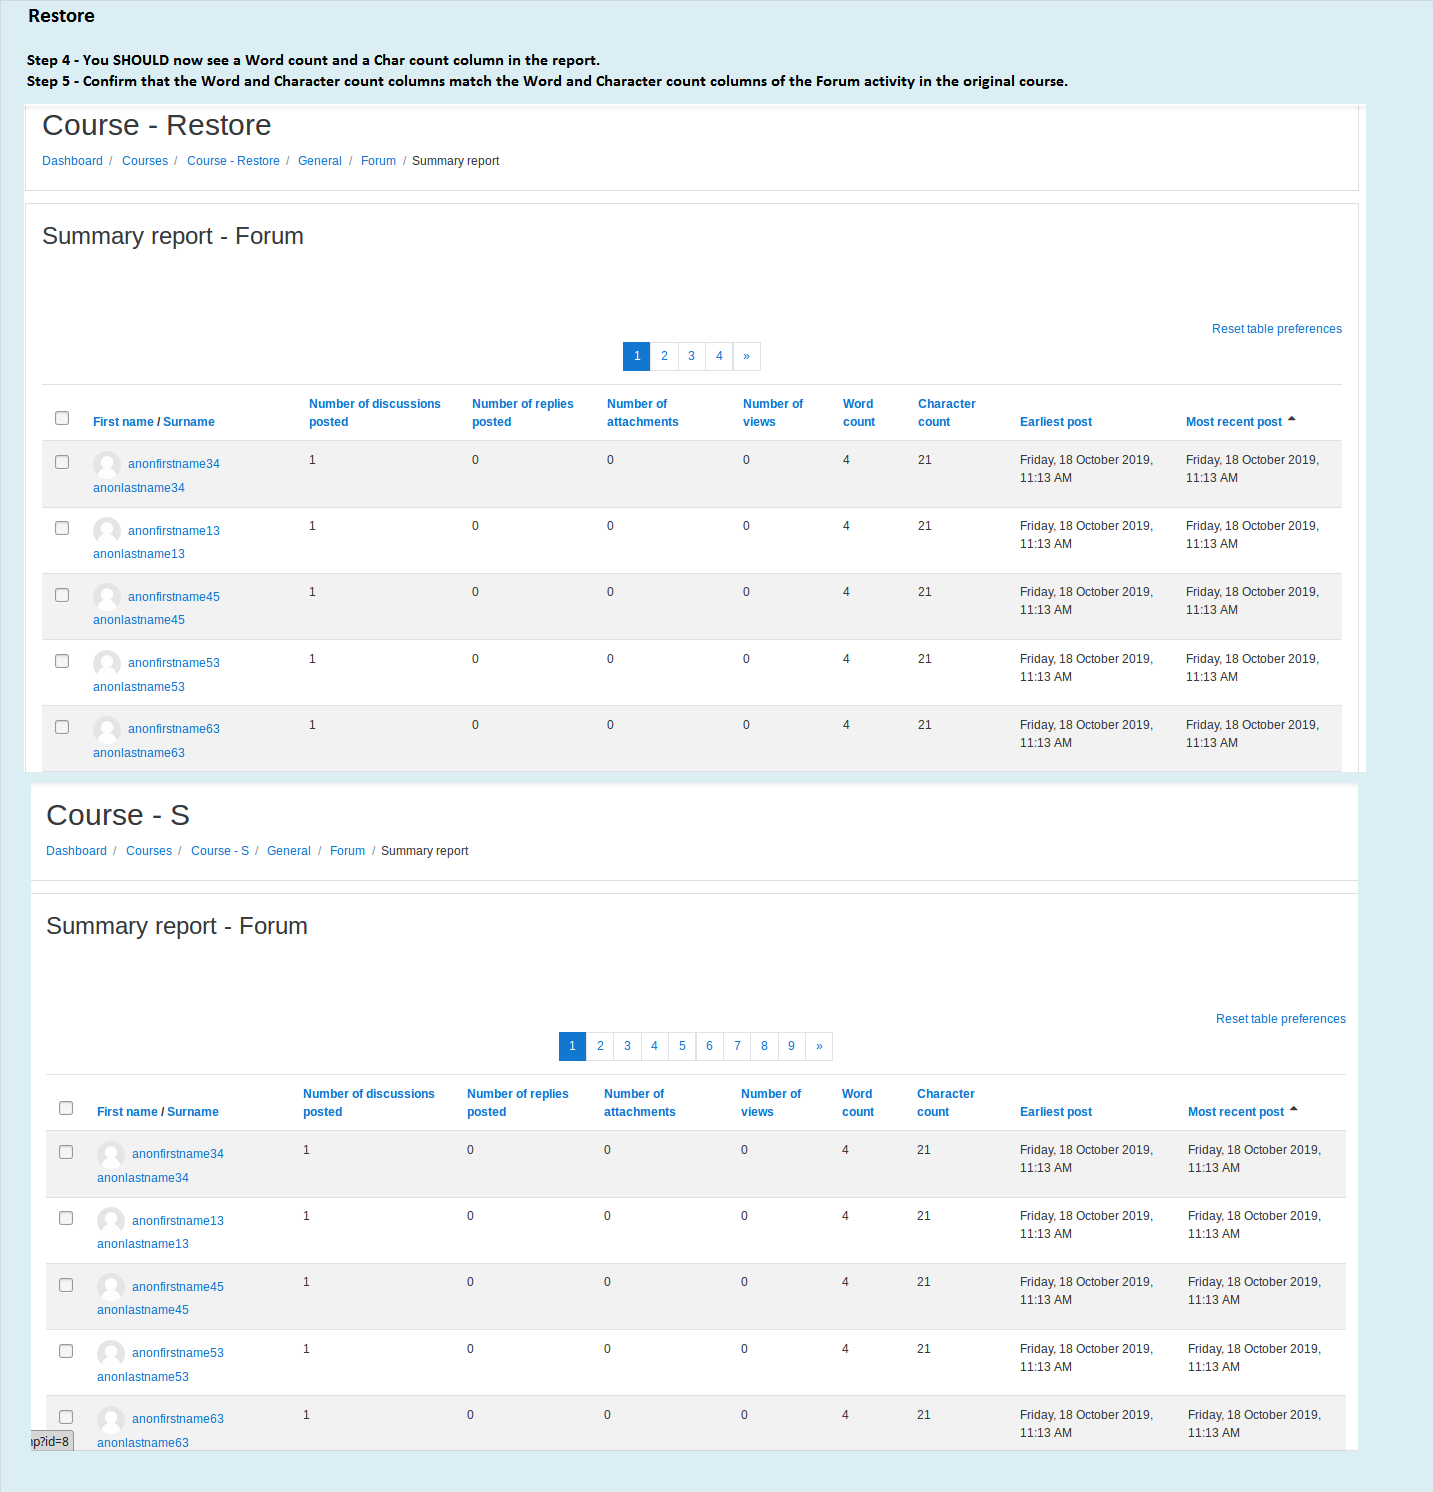
Task: Click next-page » in Course - Restore pagination
Action: (x=747, y=356)
